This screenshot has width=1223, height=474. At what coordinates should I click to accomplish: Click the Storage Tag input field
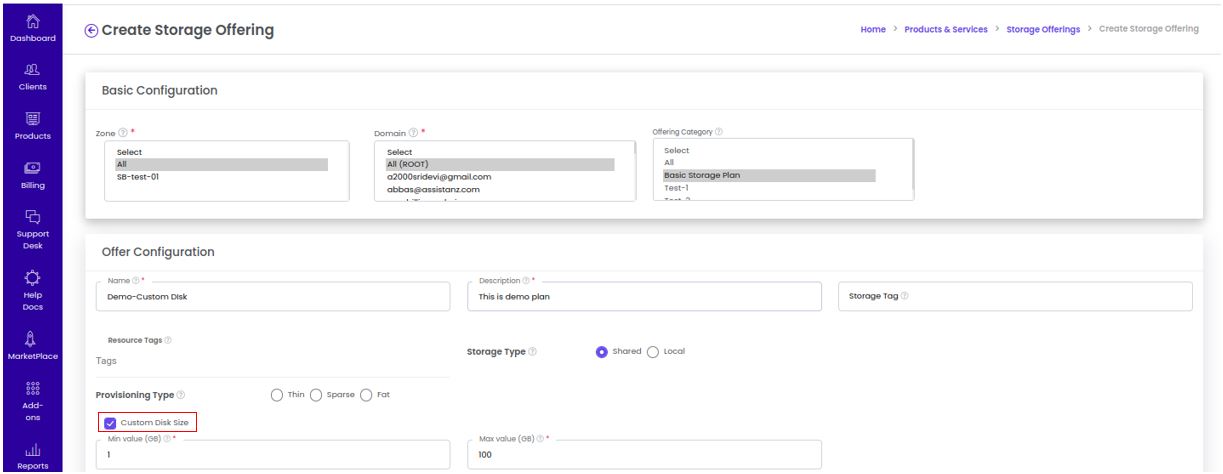pos(1016,296)
